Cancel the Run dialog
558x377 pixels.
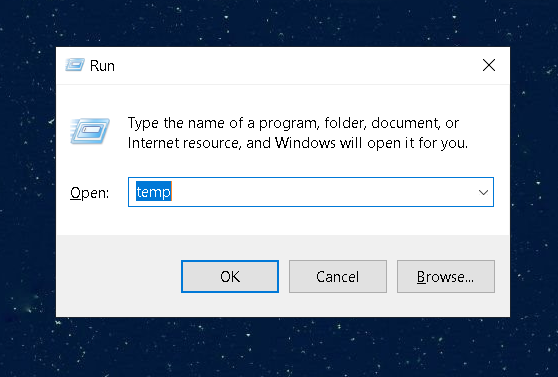(338, 277)
